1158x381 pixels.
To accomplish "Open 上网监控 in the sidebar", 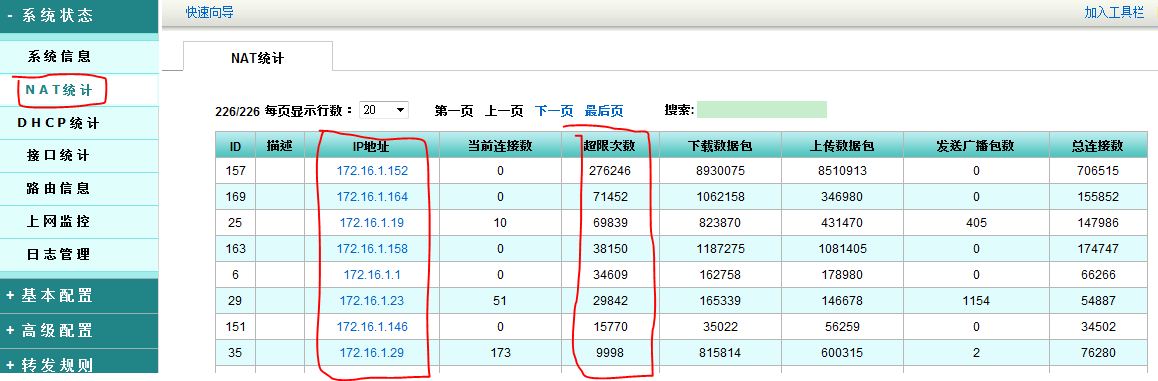I will 59,222.
